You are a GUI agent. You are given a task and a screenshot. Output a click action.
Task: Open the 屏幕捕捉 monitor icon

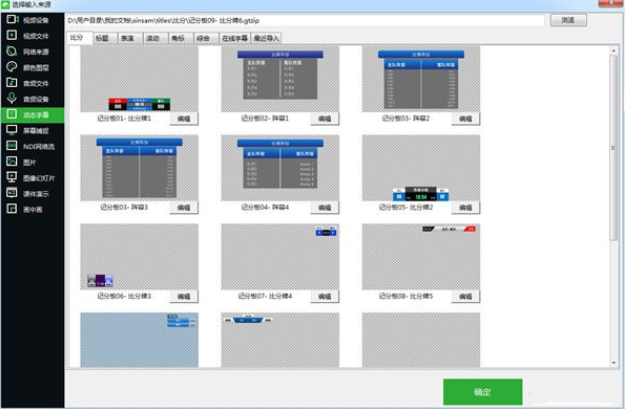point(11,131)
